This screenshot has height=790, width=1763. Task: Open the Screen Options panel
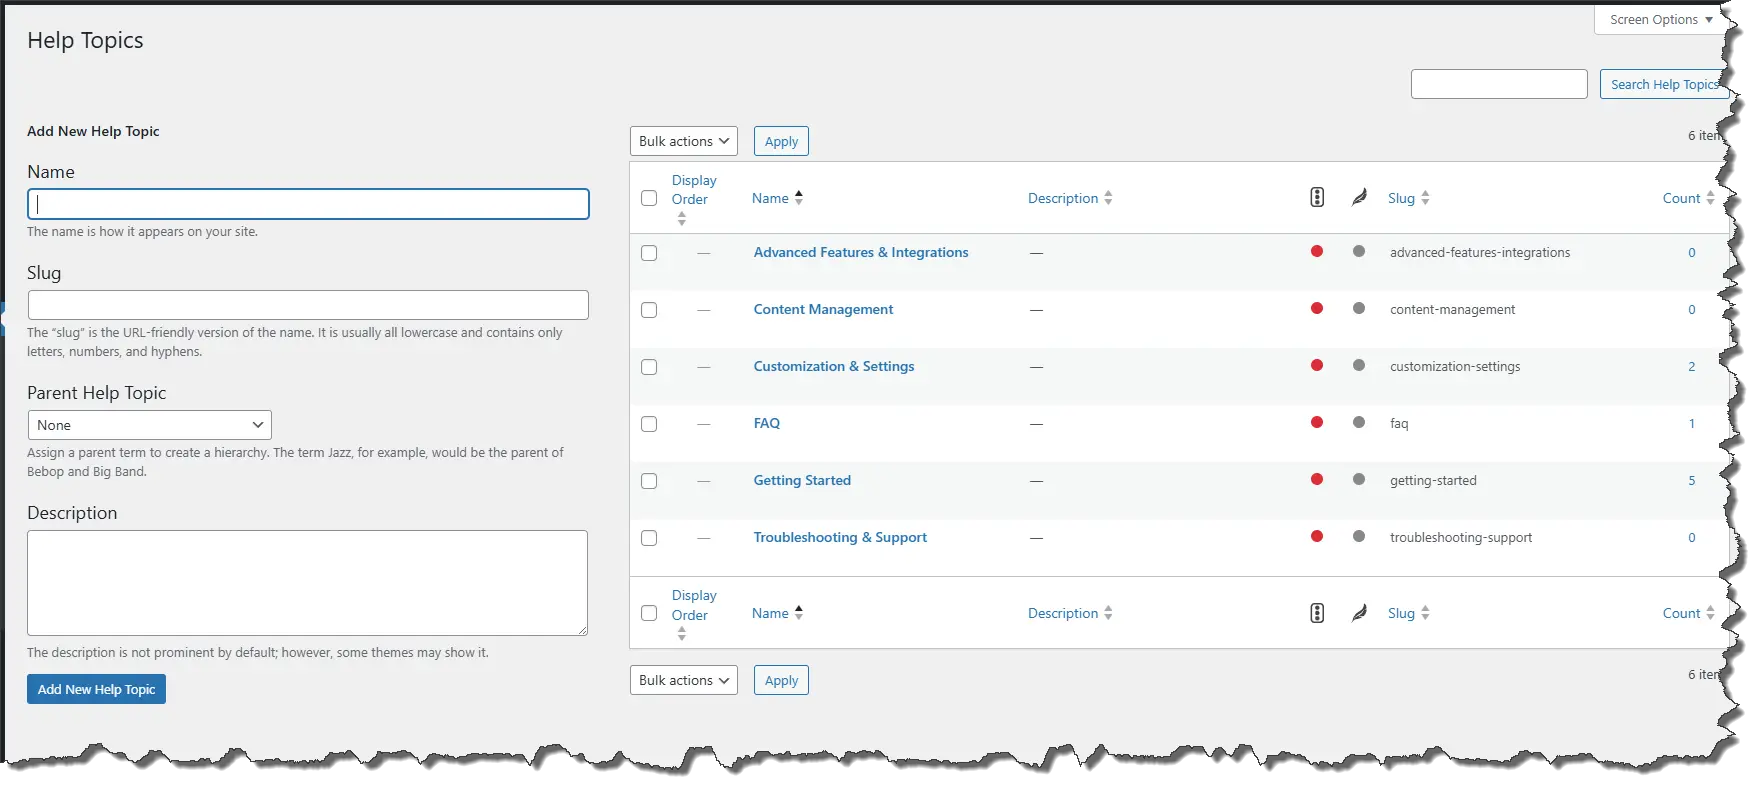1660,20
